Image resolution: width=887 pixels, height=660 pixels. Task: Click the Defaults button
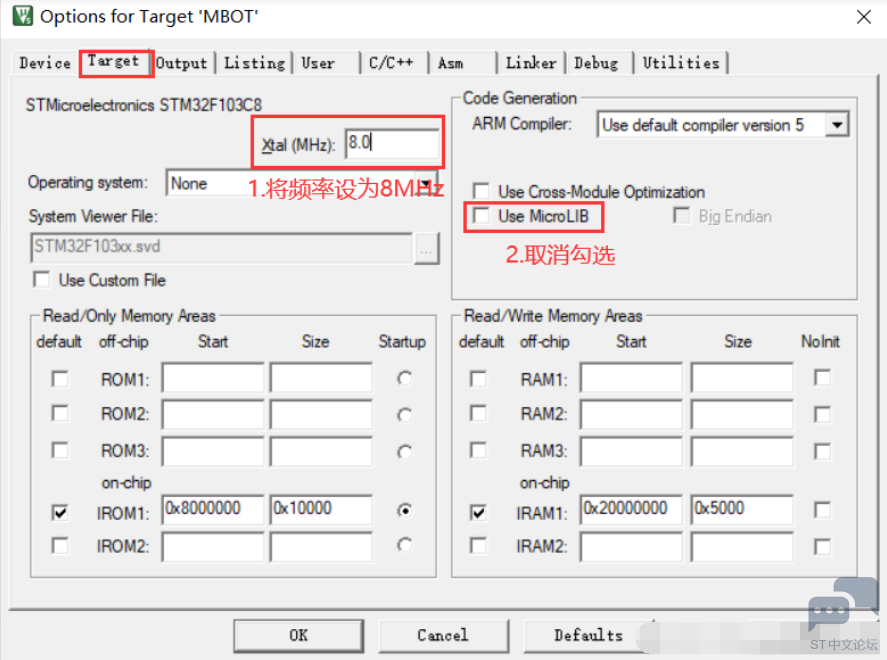(x=588, y=636)
